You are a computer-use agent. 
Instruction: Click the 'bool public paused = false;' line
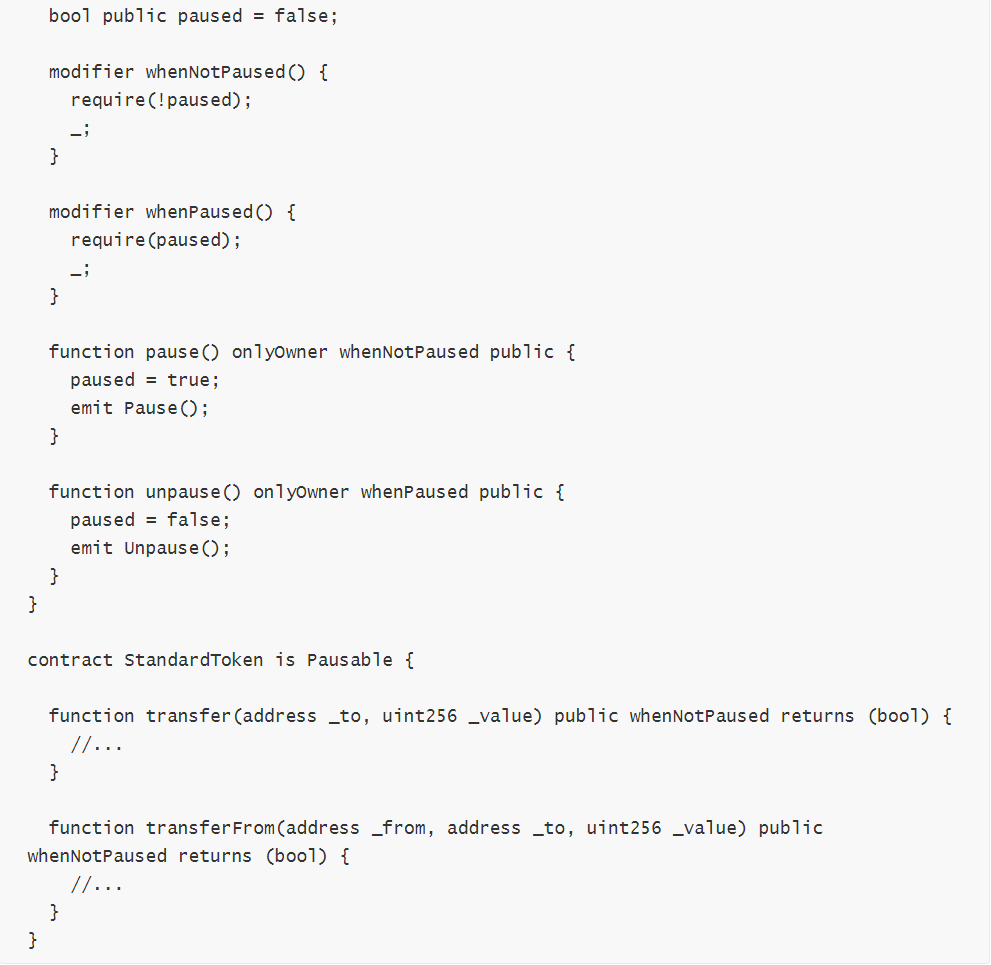coord(193,16)
